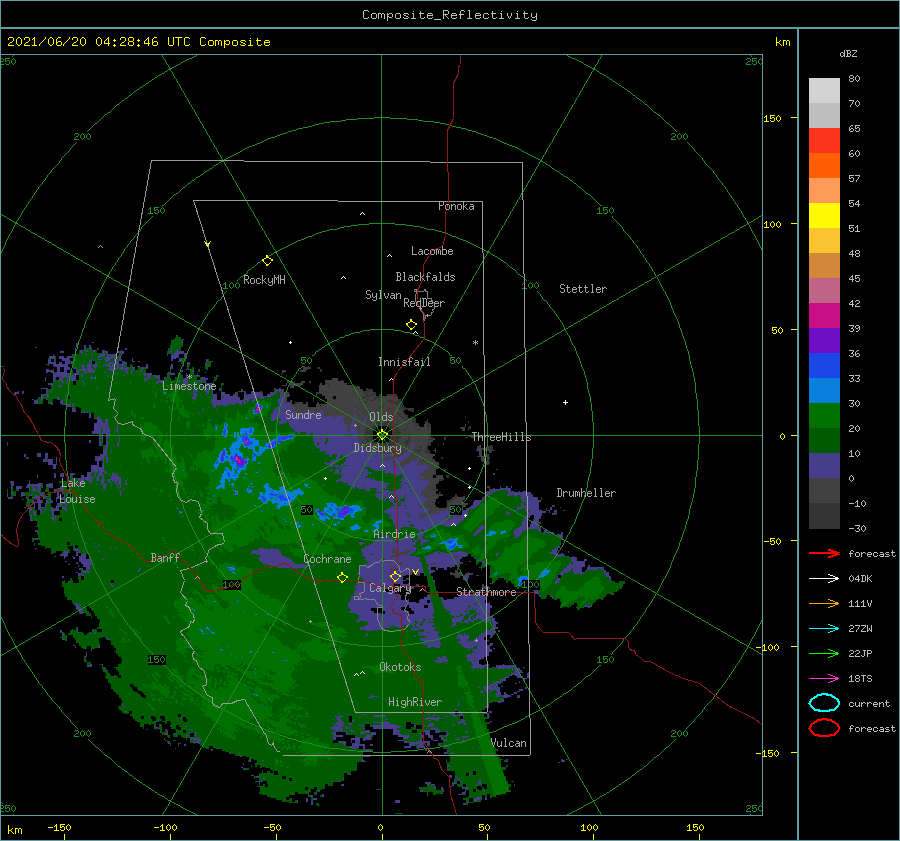Click the -150 km x-axis tick label
900x841 pixels.
59,827
